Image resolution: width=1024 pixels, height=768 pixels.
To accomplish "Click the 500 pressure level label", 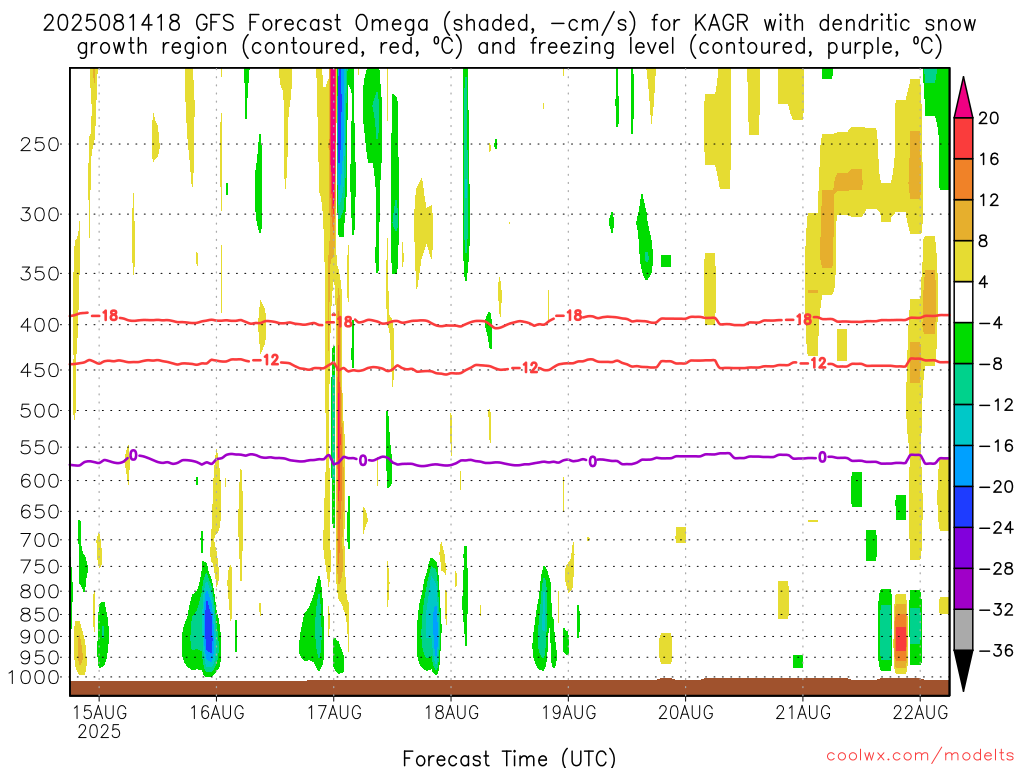I will 39,411.
